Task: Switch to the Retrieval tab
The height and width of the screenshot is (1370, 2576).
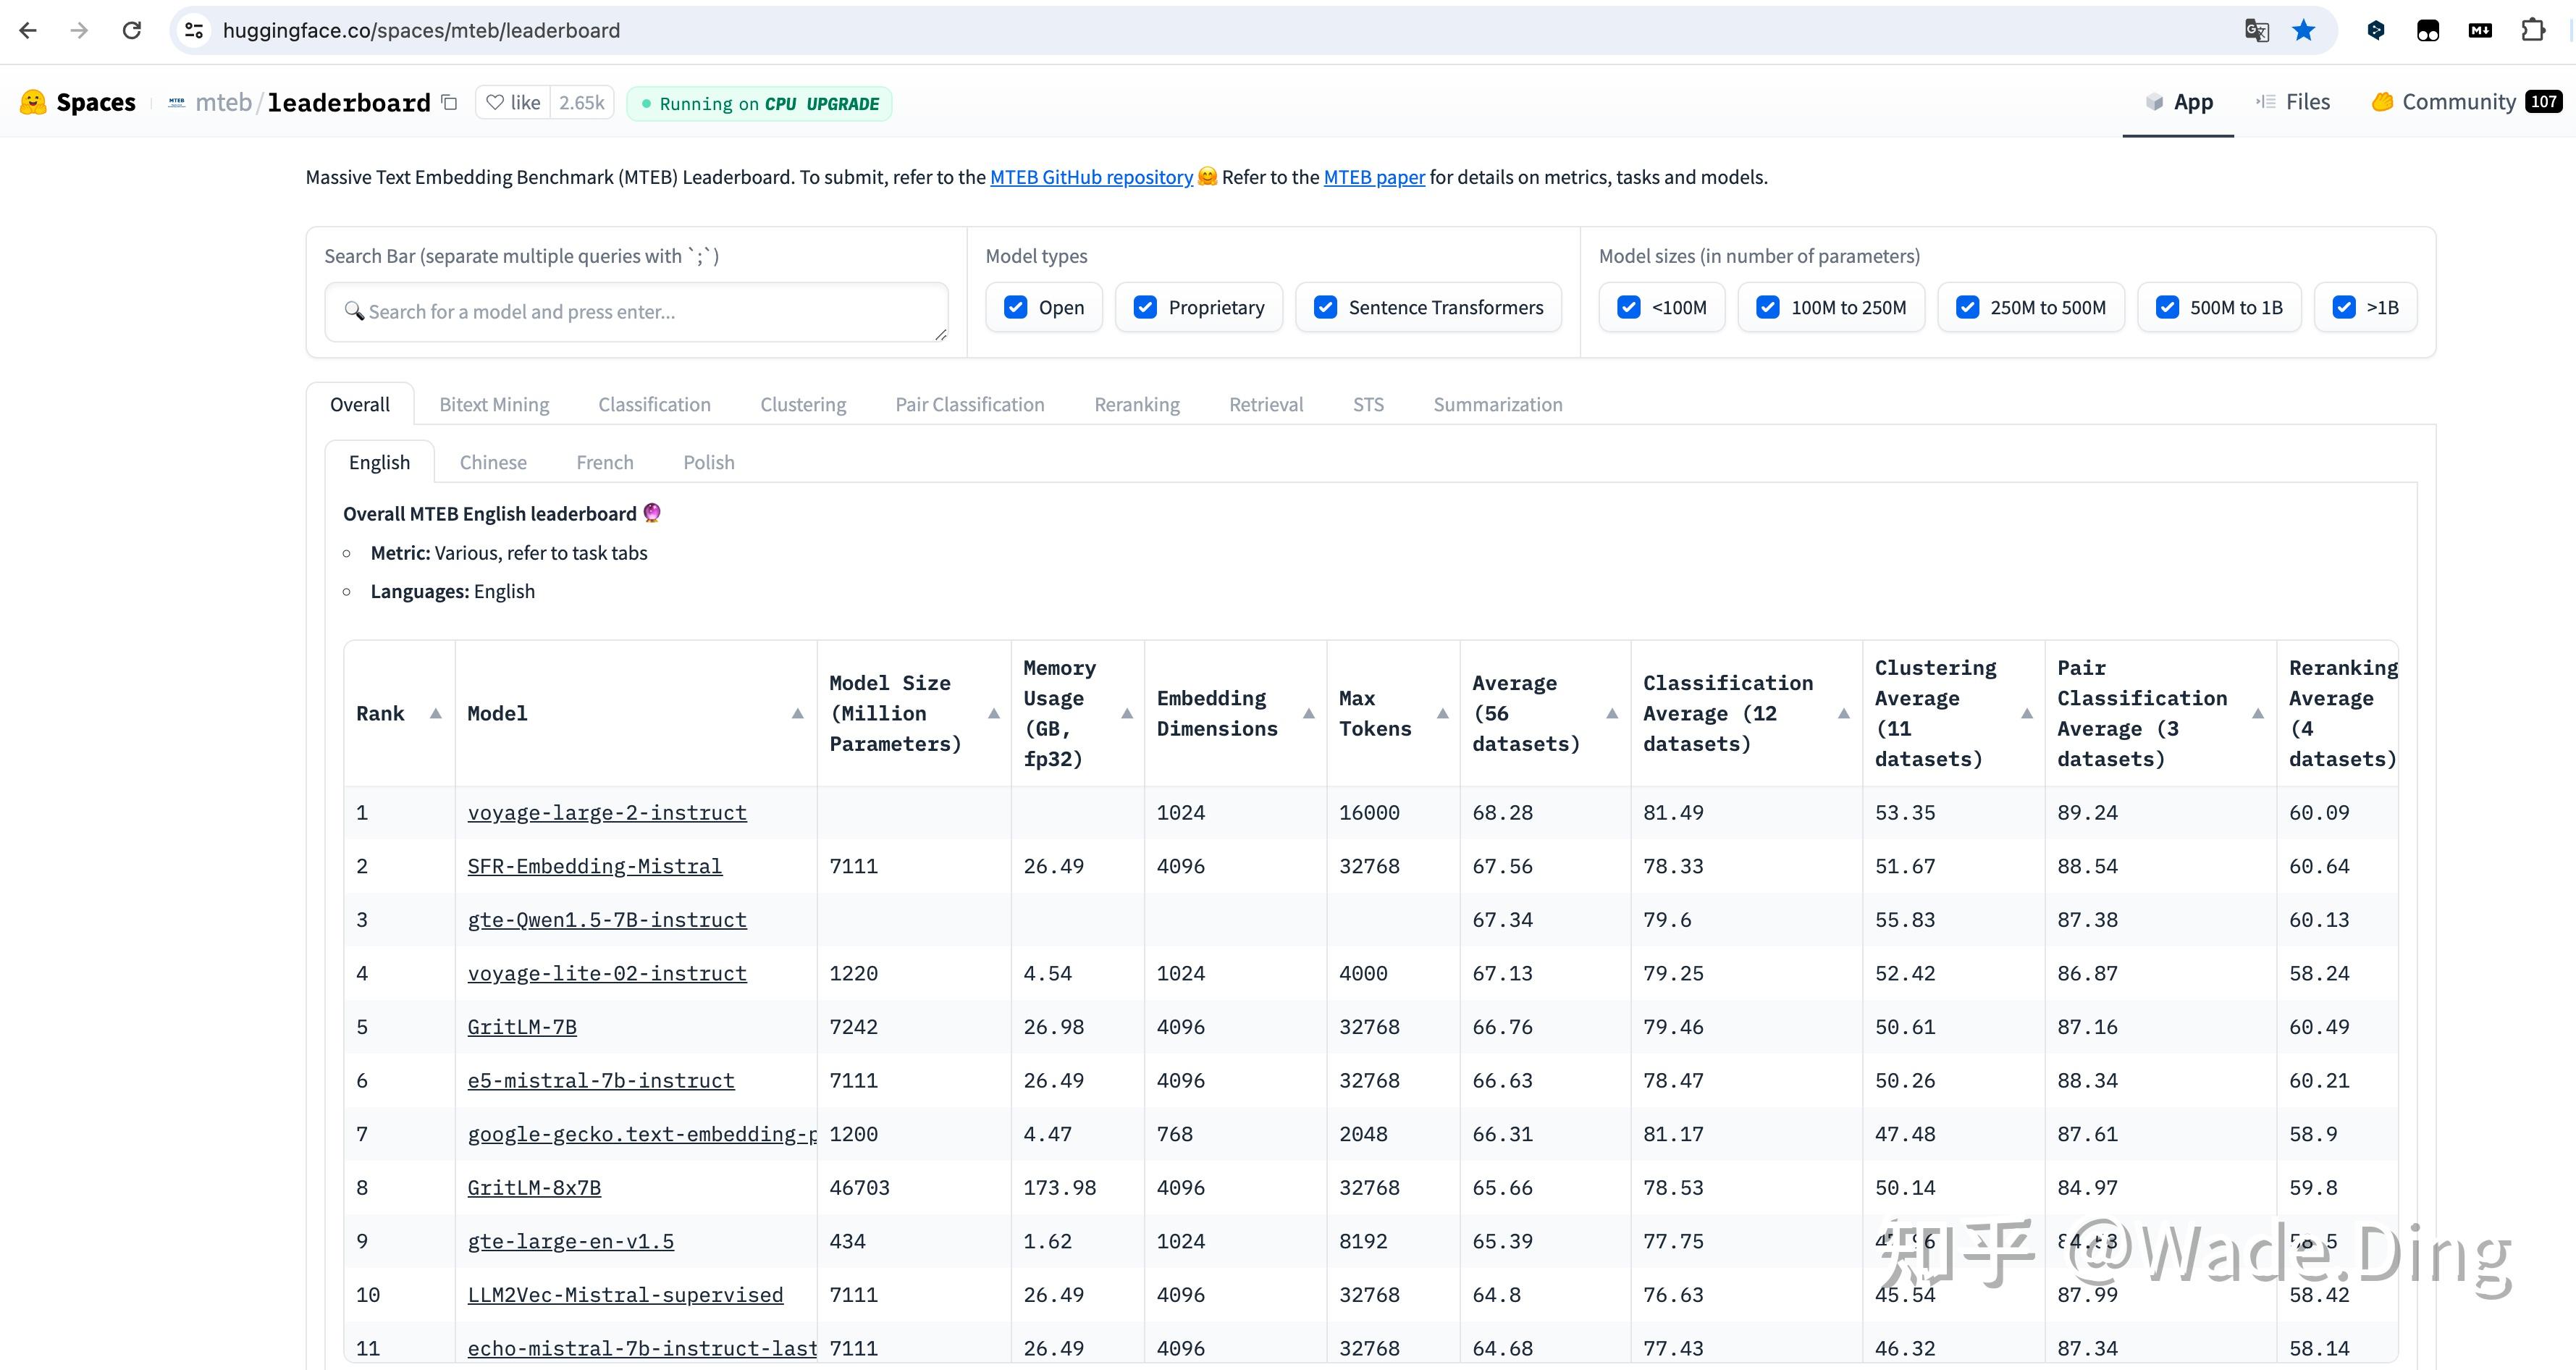Action: click(x=1265, y=404)
